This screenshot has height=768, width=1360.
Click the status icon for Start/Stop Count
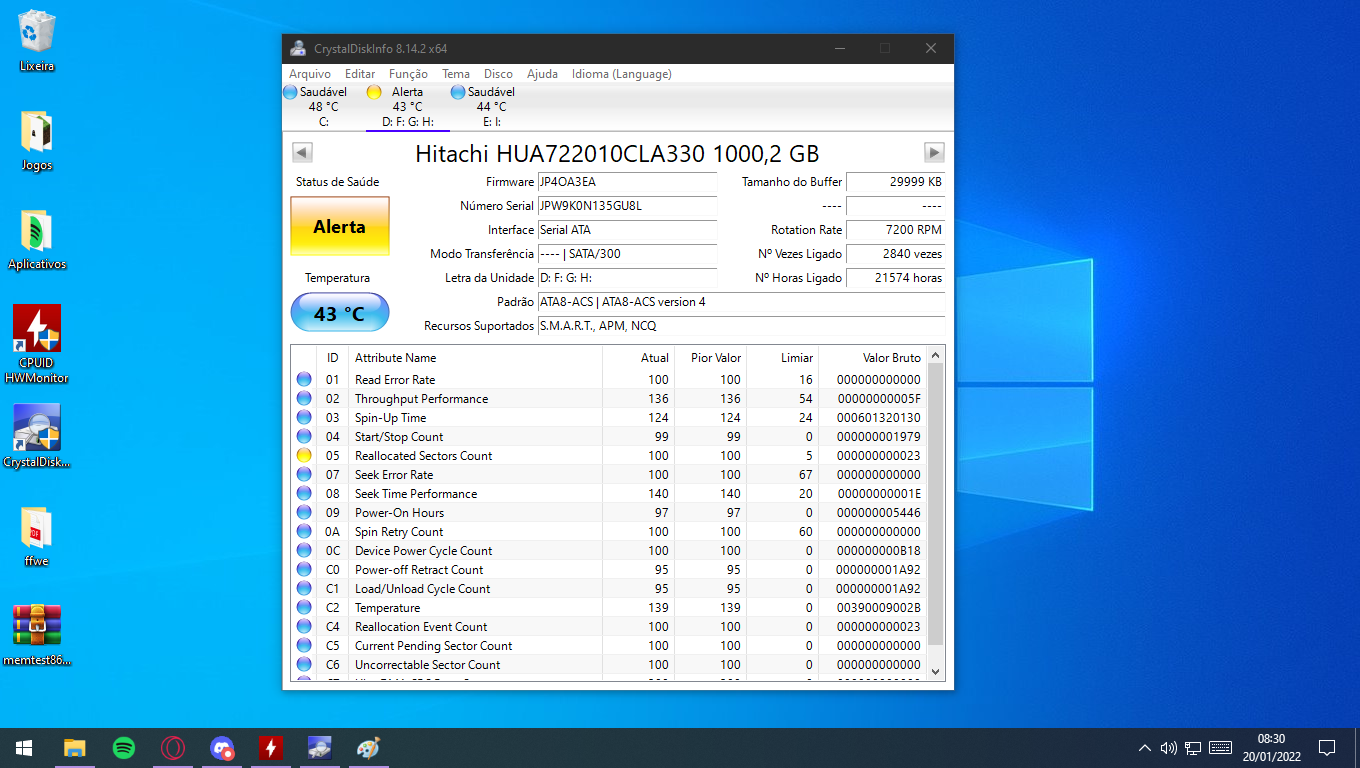[304, 437]
